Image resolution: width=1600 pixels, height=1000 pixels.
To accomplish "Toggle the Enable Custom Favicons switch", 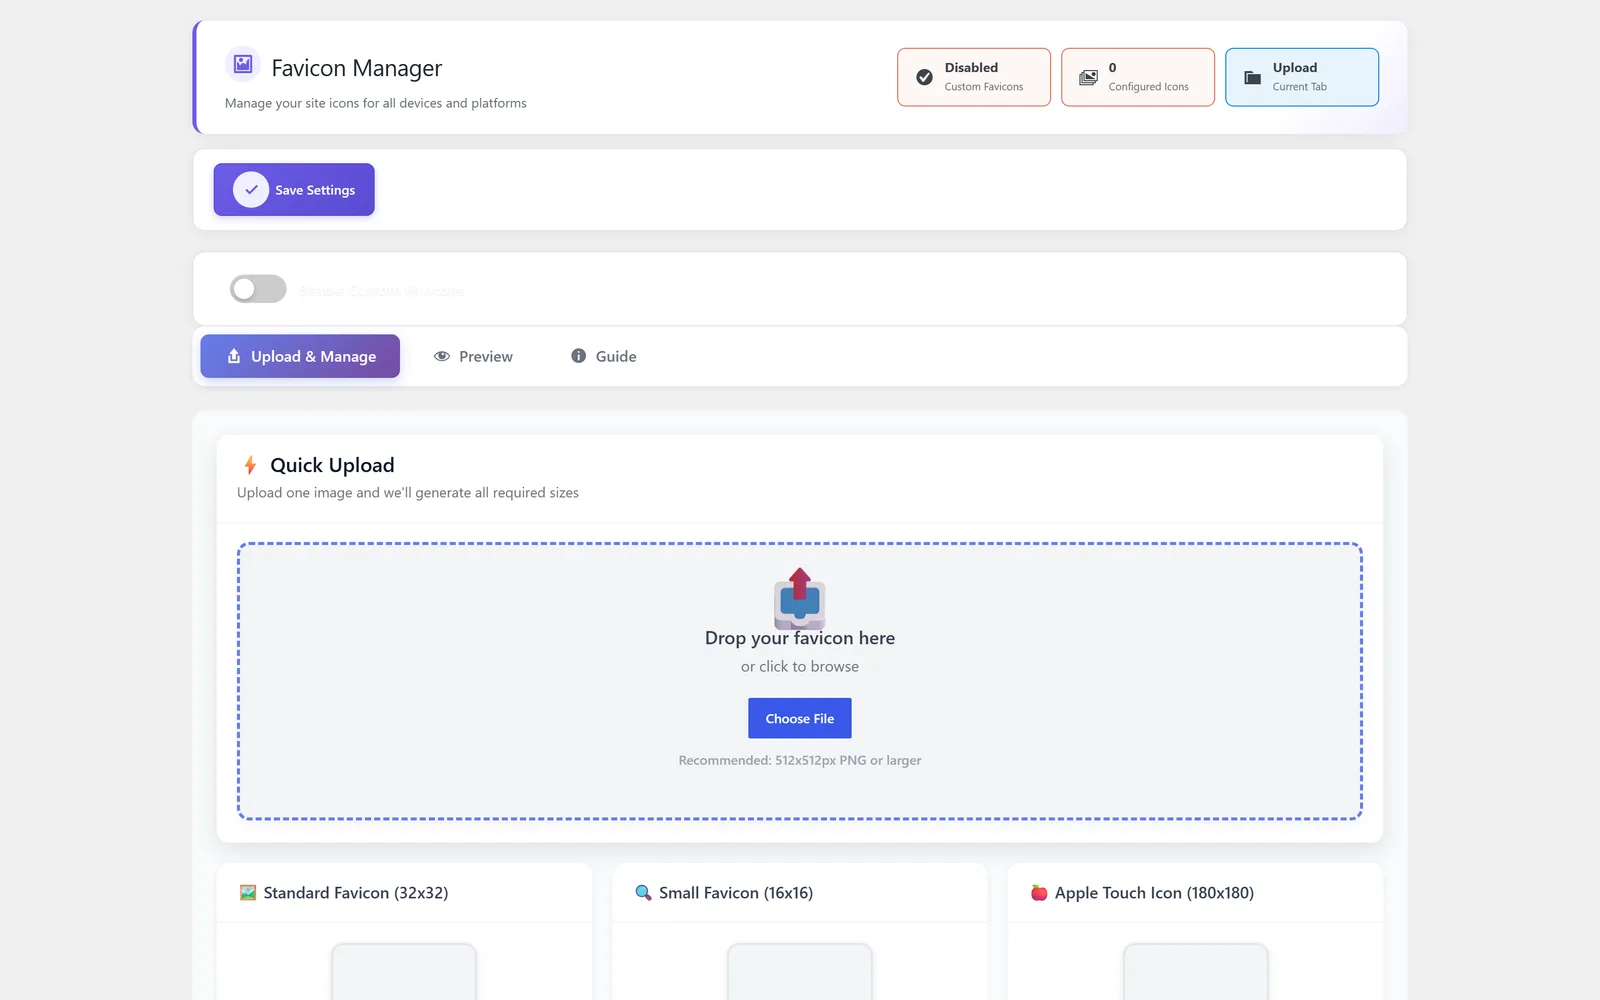I will coord(258,289).
